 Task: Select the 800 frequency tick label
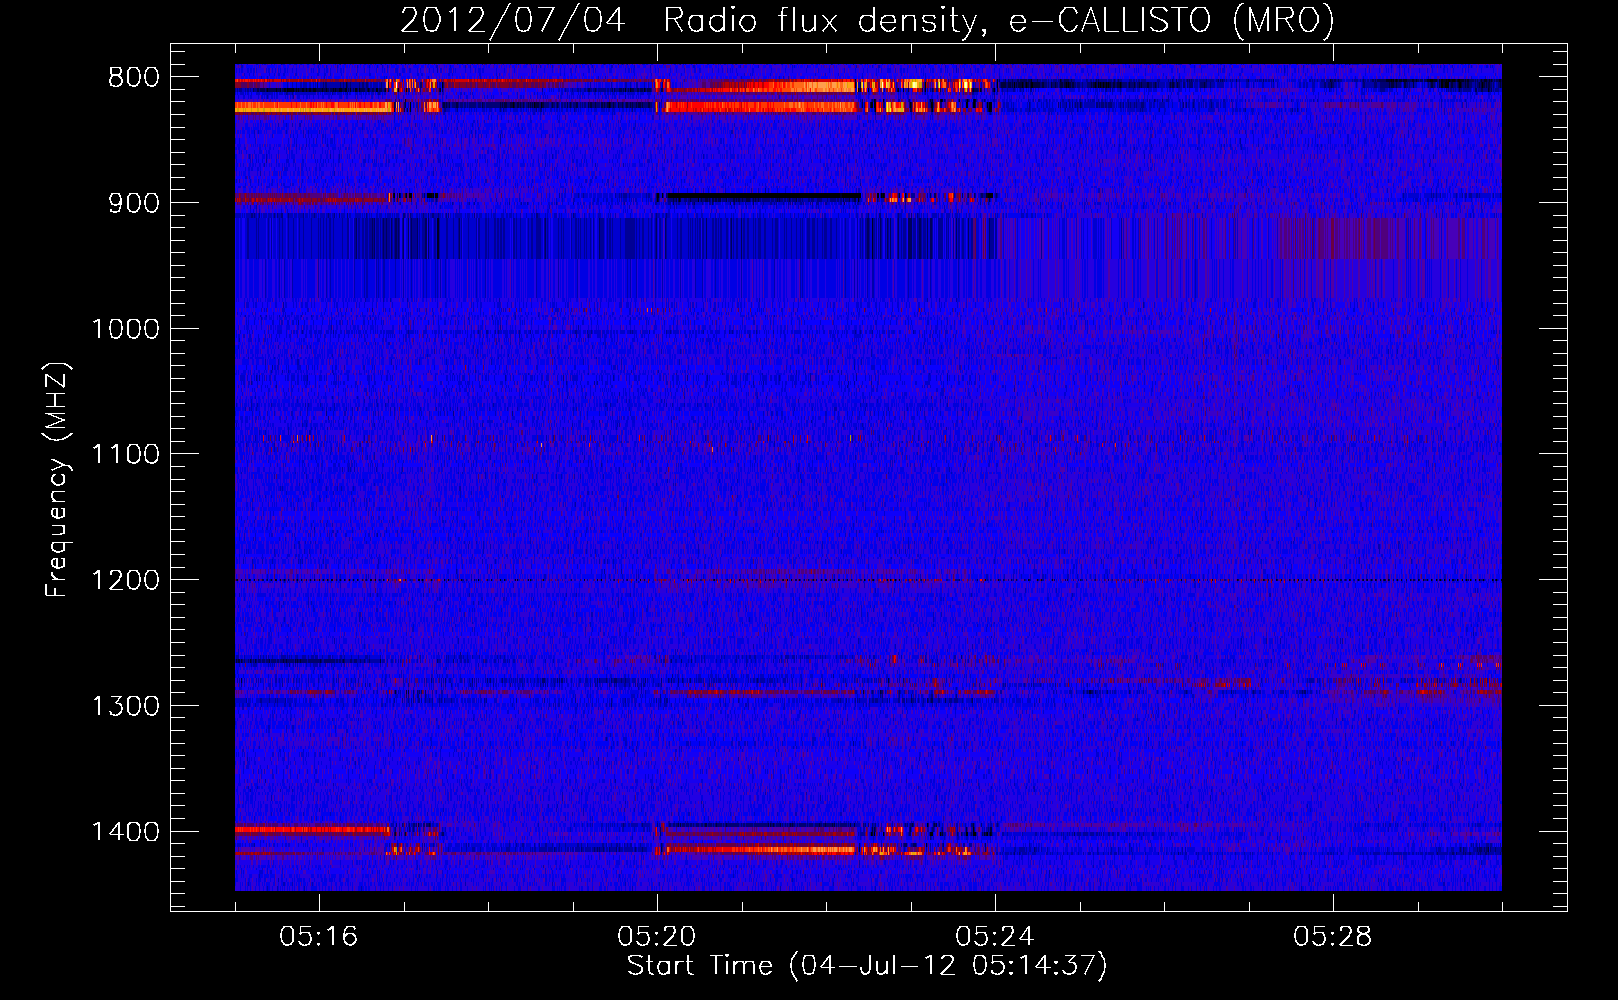point(134,78)
